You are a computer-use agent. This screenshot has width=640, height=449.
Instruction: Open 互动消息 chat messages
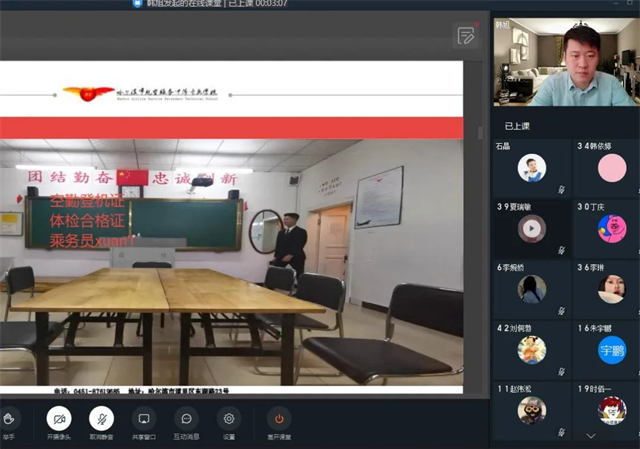186,419
